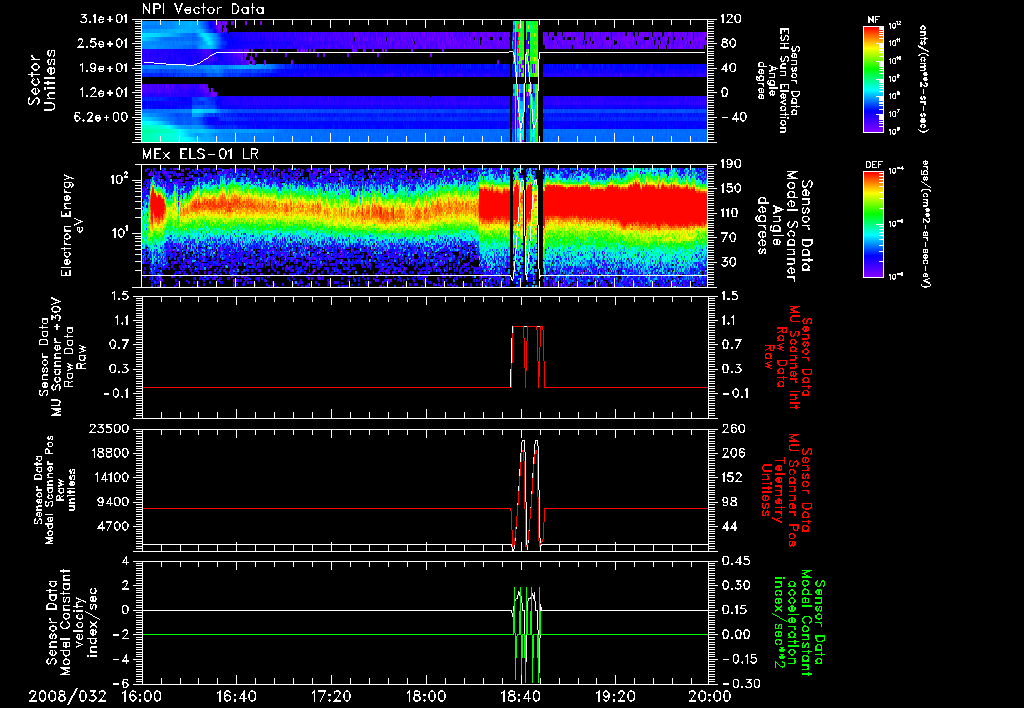Click the 'Sector Unitless' axis label
1024x708 pixels.
point(42,80)
